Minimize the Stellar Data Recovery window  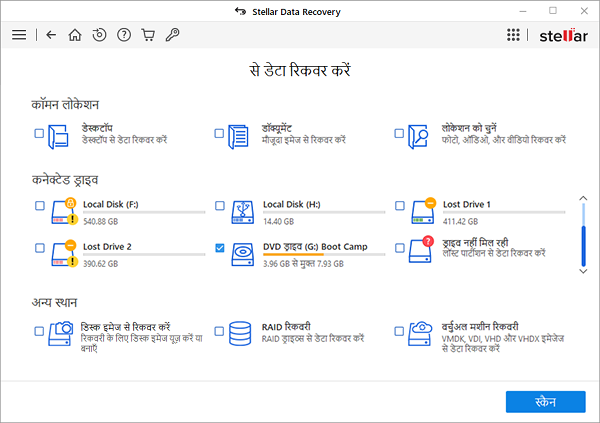click(523, 11)
